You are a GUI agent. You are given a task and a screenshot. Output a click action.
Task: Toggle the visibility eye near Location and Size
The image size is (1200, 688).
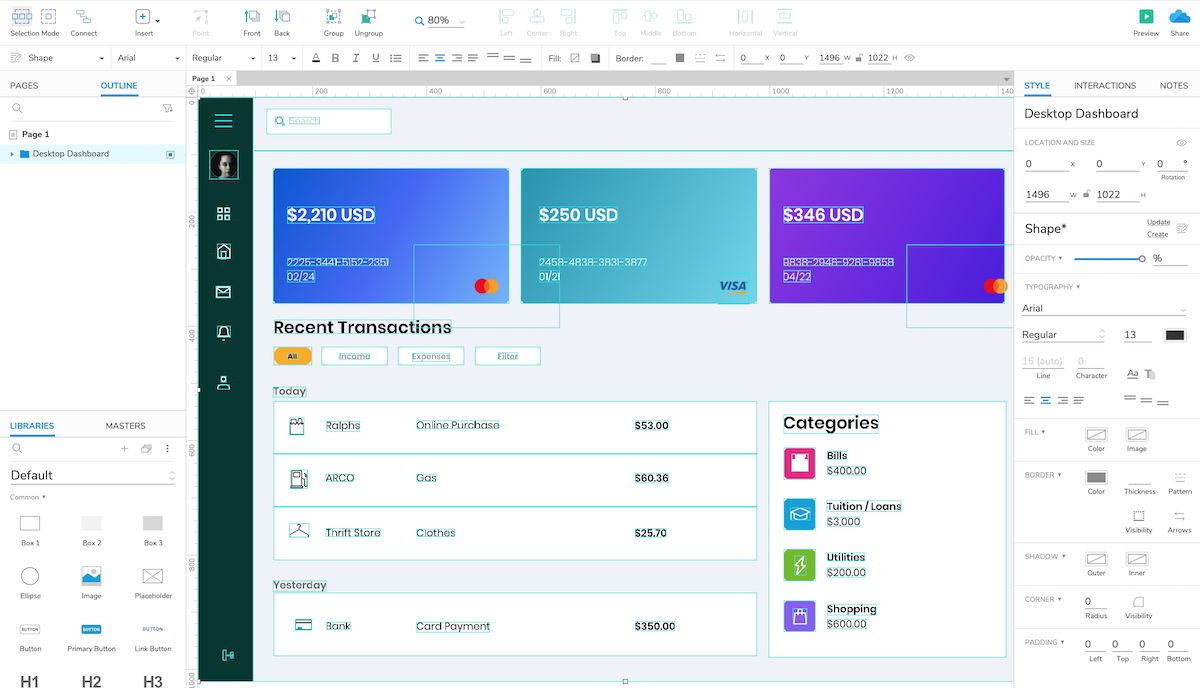1181,142
